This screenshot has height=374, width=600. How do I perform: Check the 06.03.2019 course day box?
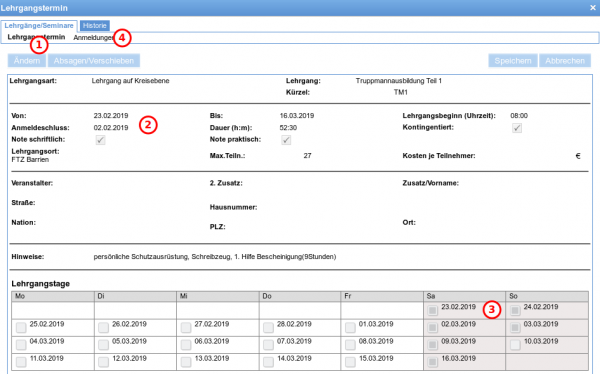tap(186, 345)
